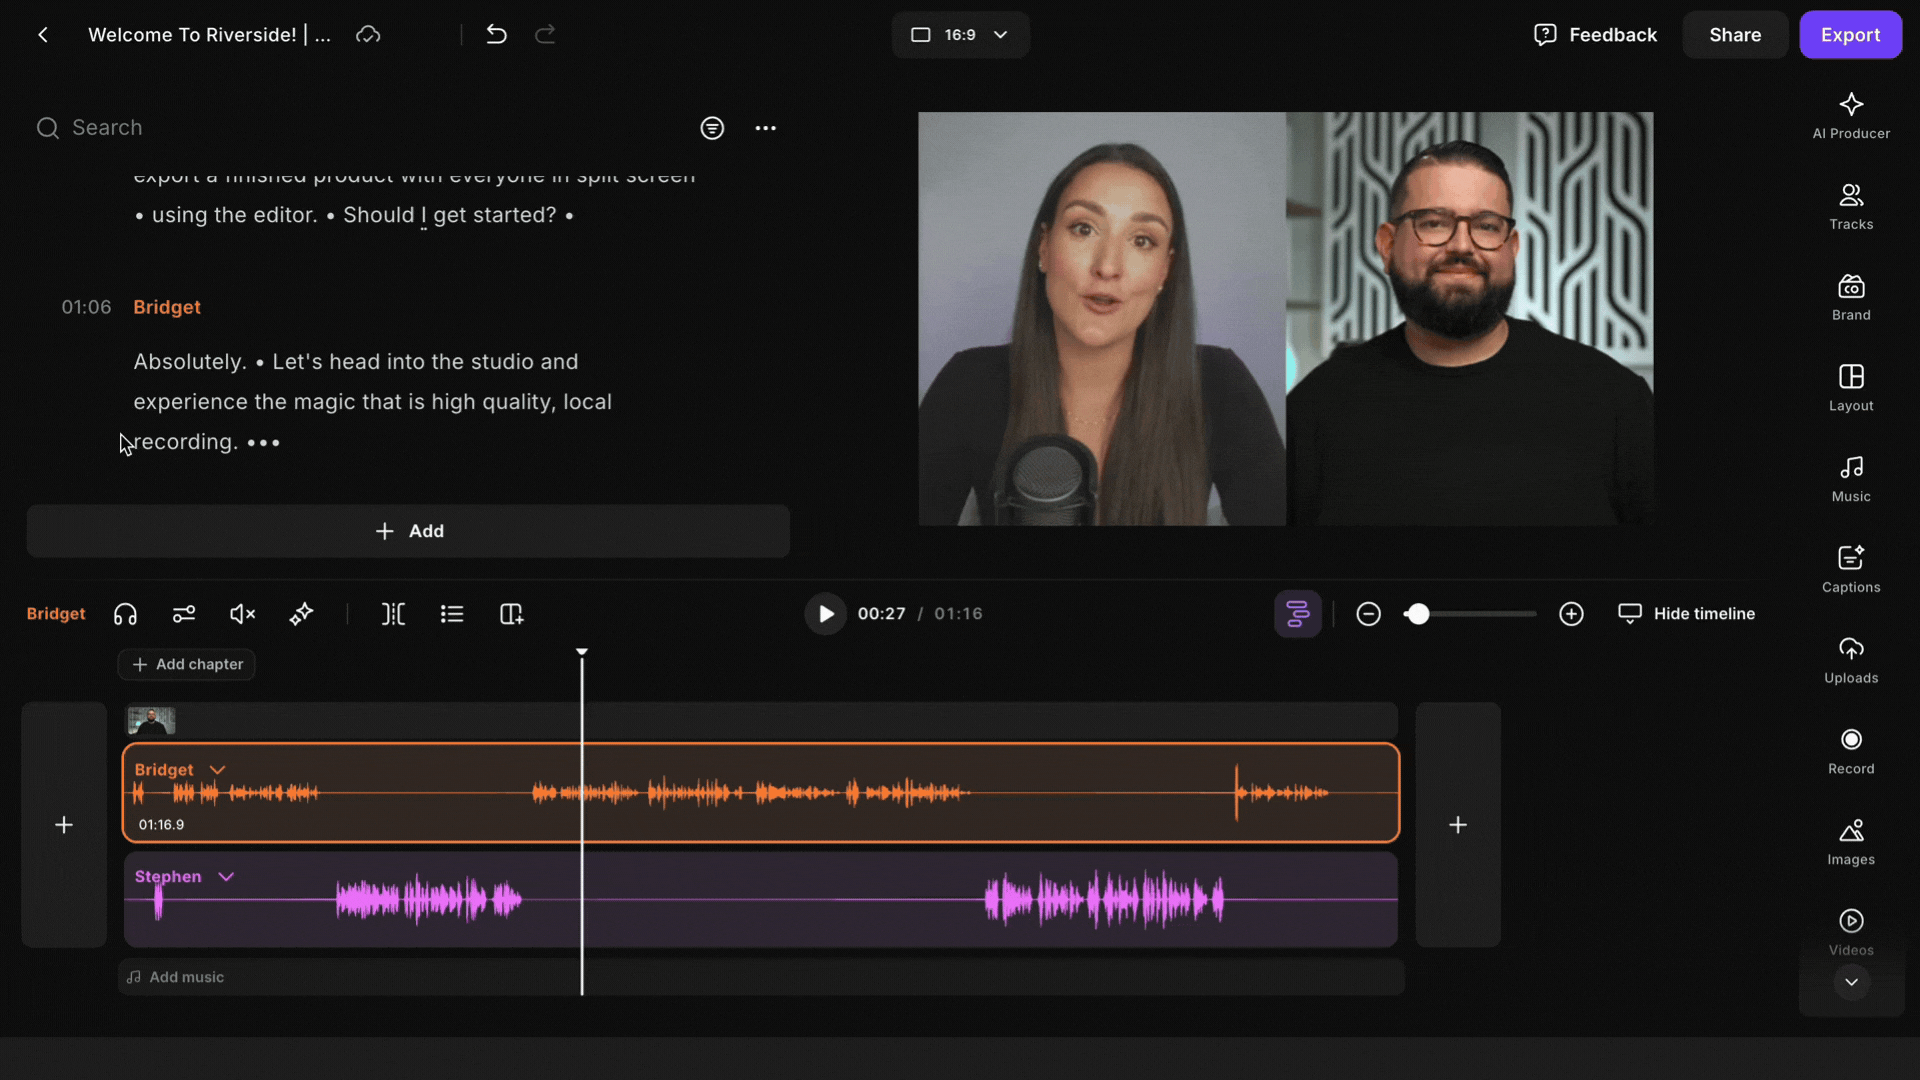Open the Brand panel
This screenshot has height=1080, width=1920.
coord(1851,298)
